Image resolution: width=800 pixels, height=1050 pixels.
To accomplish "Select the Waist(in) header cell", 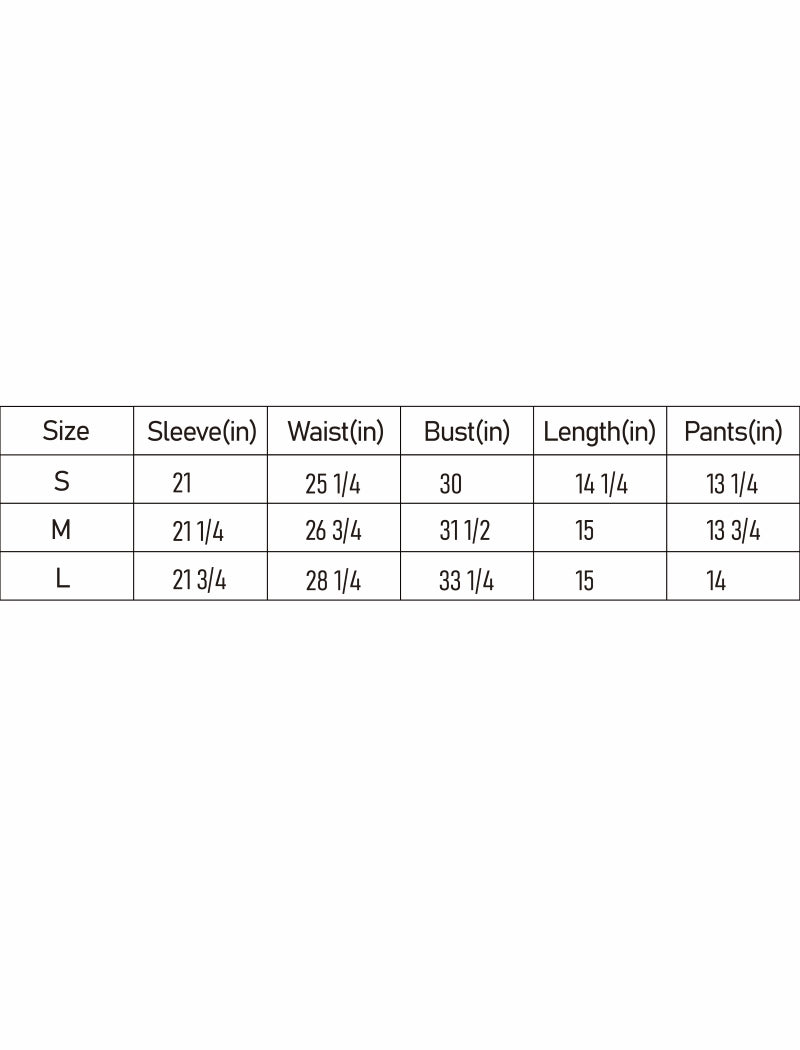I will point(335,432).
